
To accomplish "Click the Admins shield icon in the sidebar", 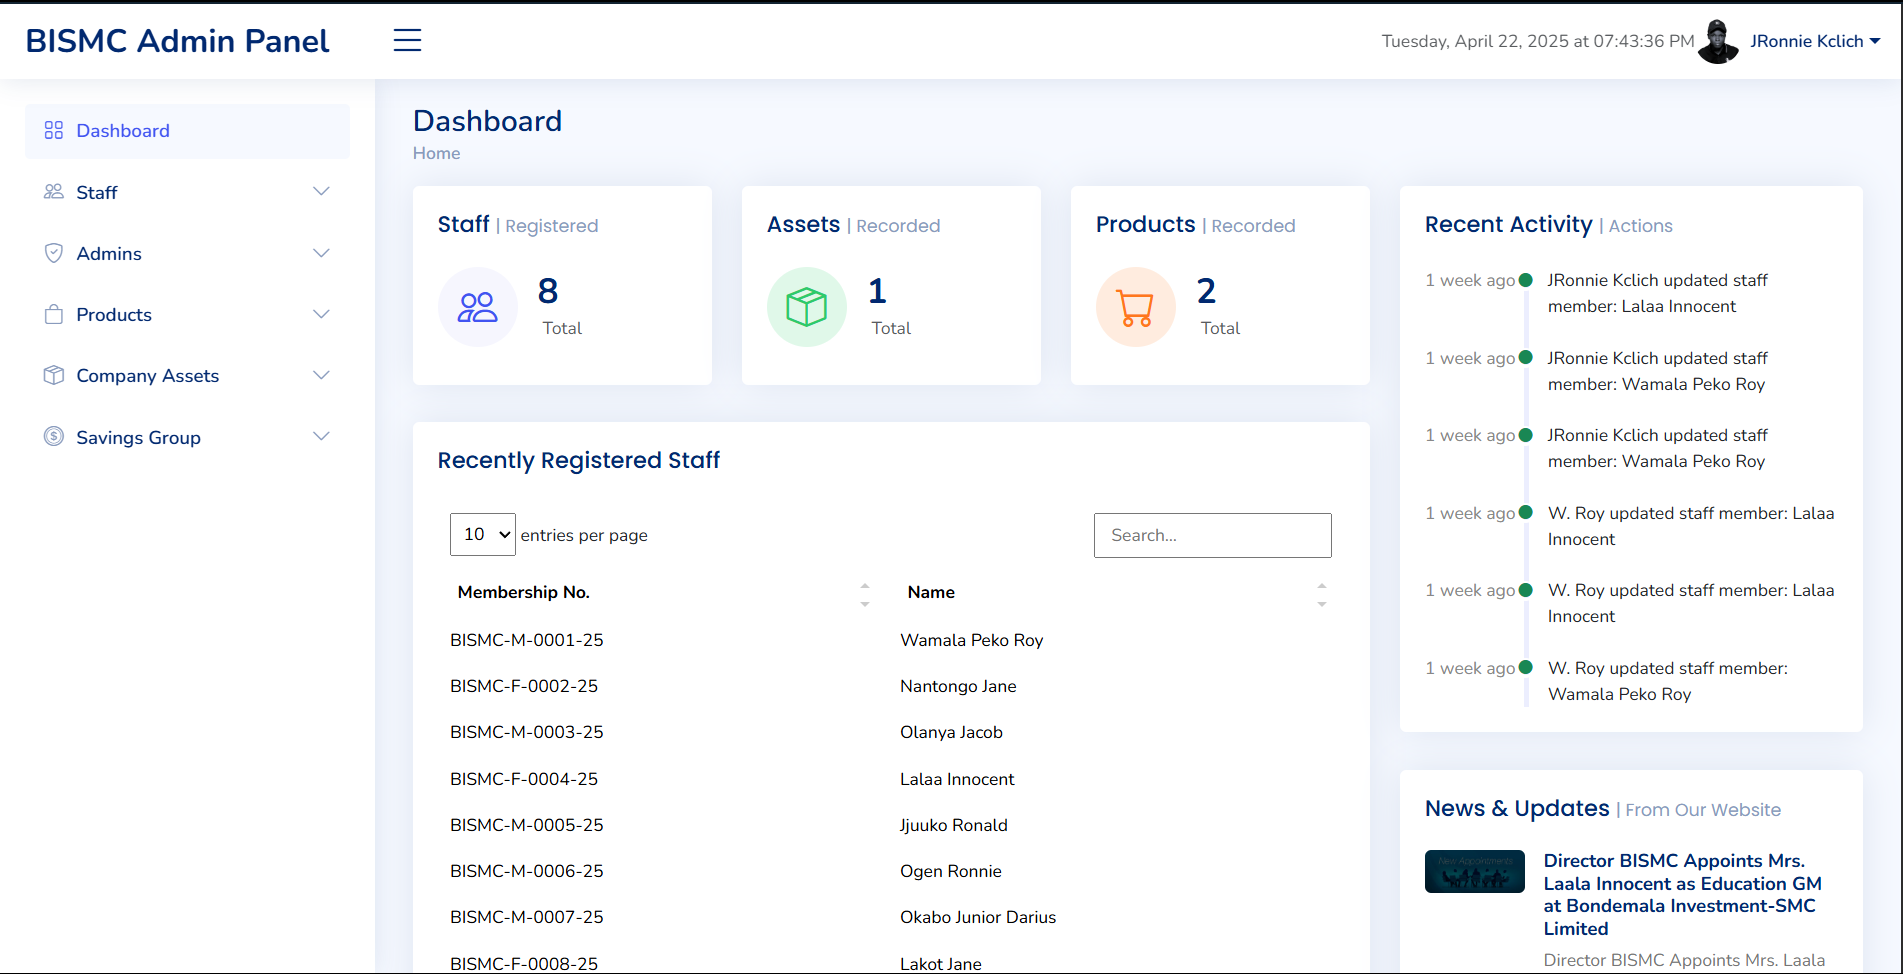I will pos(54,253).
